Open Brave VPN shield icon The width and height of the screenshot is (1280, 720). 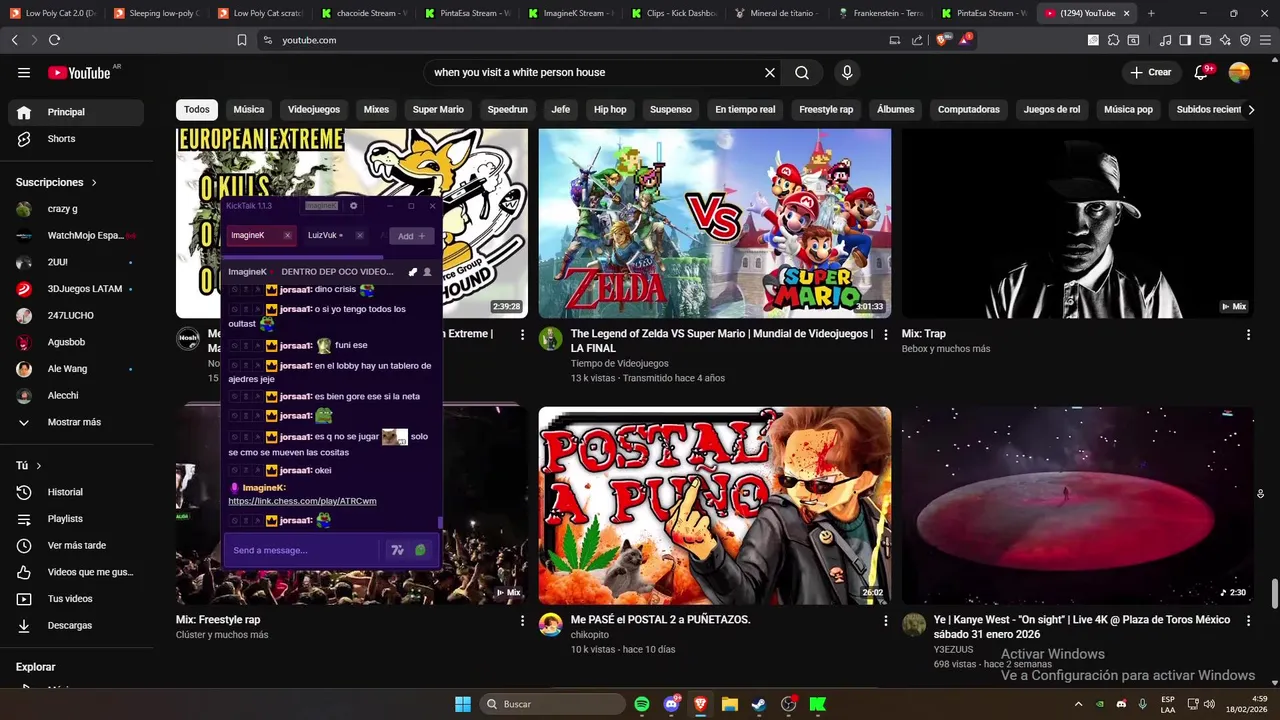click(x=1245, y=40)
